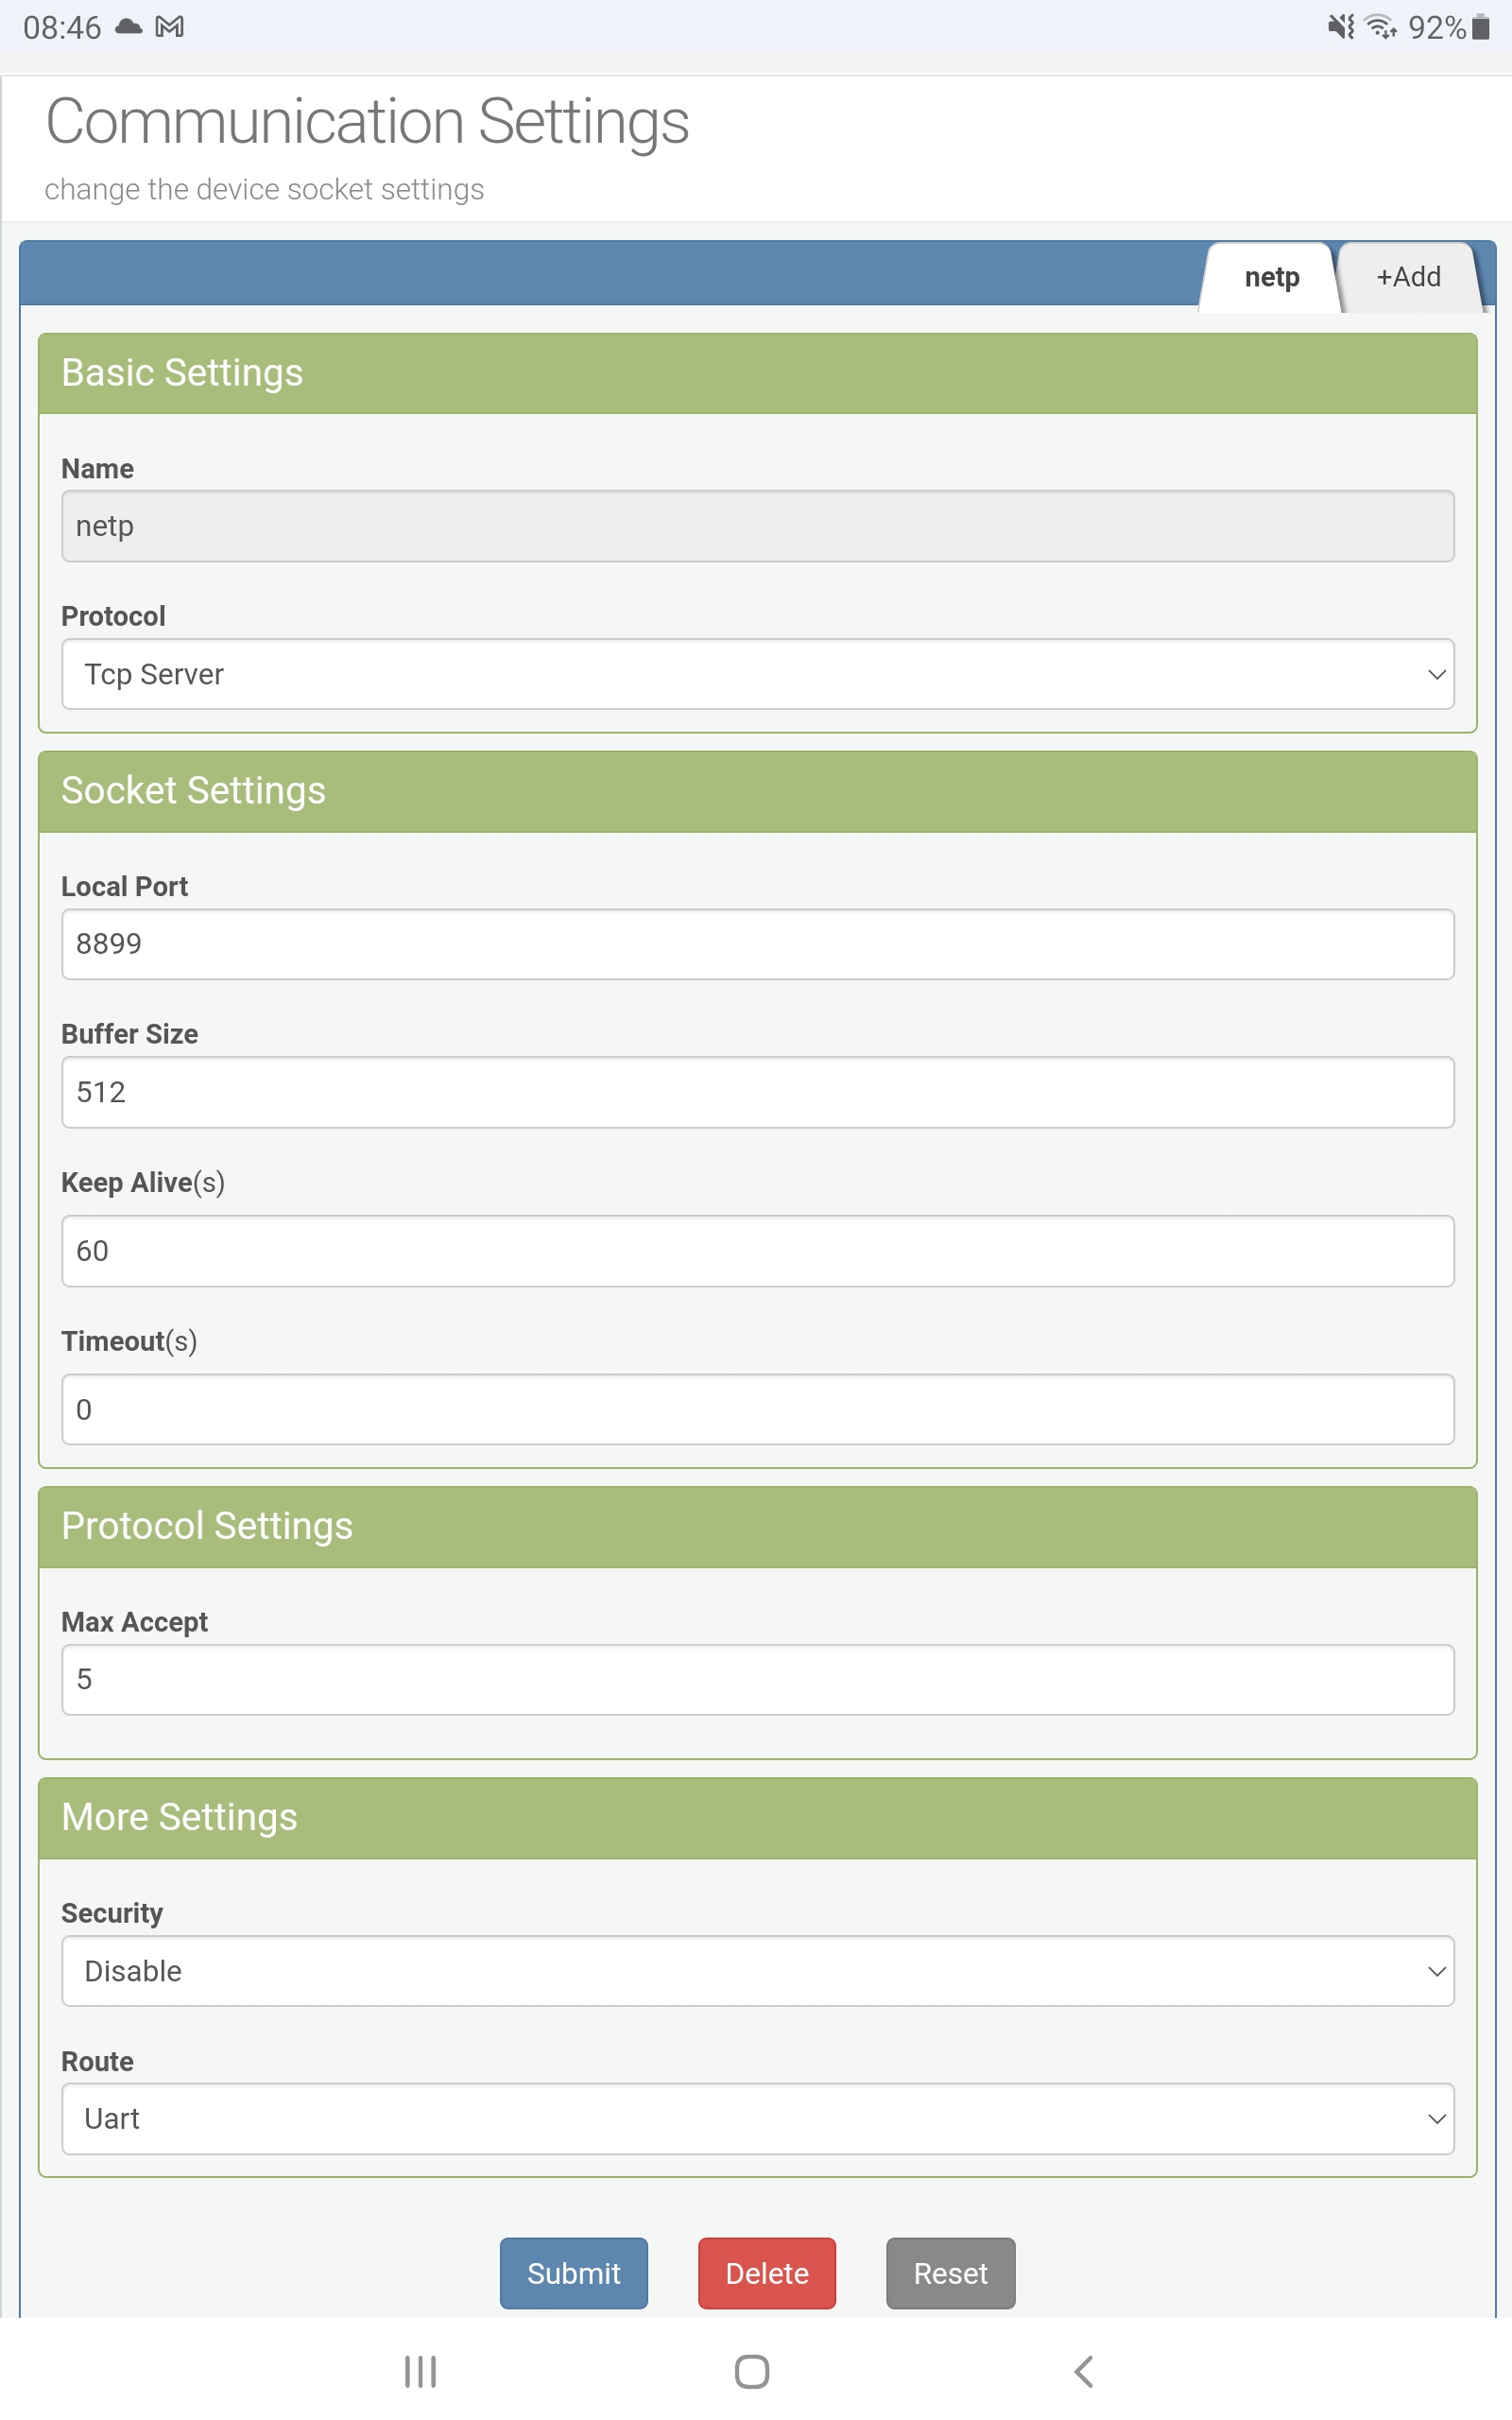Open the Route dropdown showing Uart
The image size is (1512, 2420).
(757, 2119)
